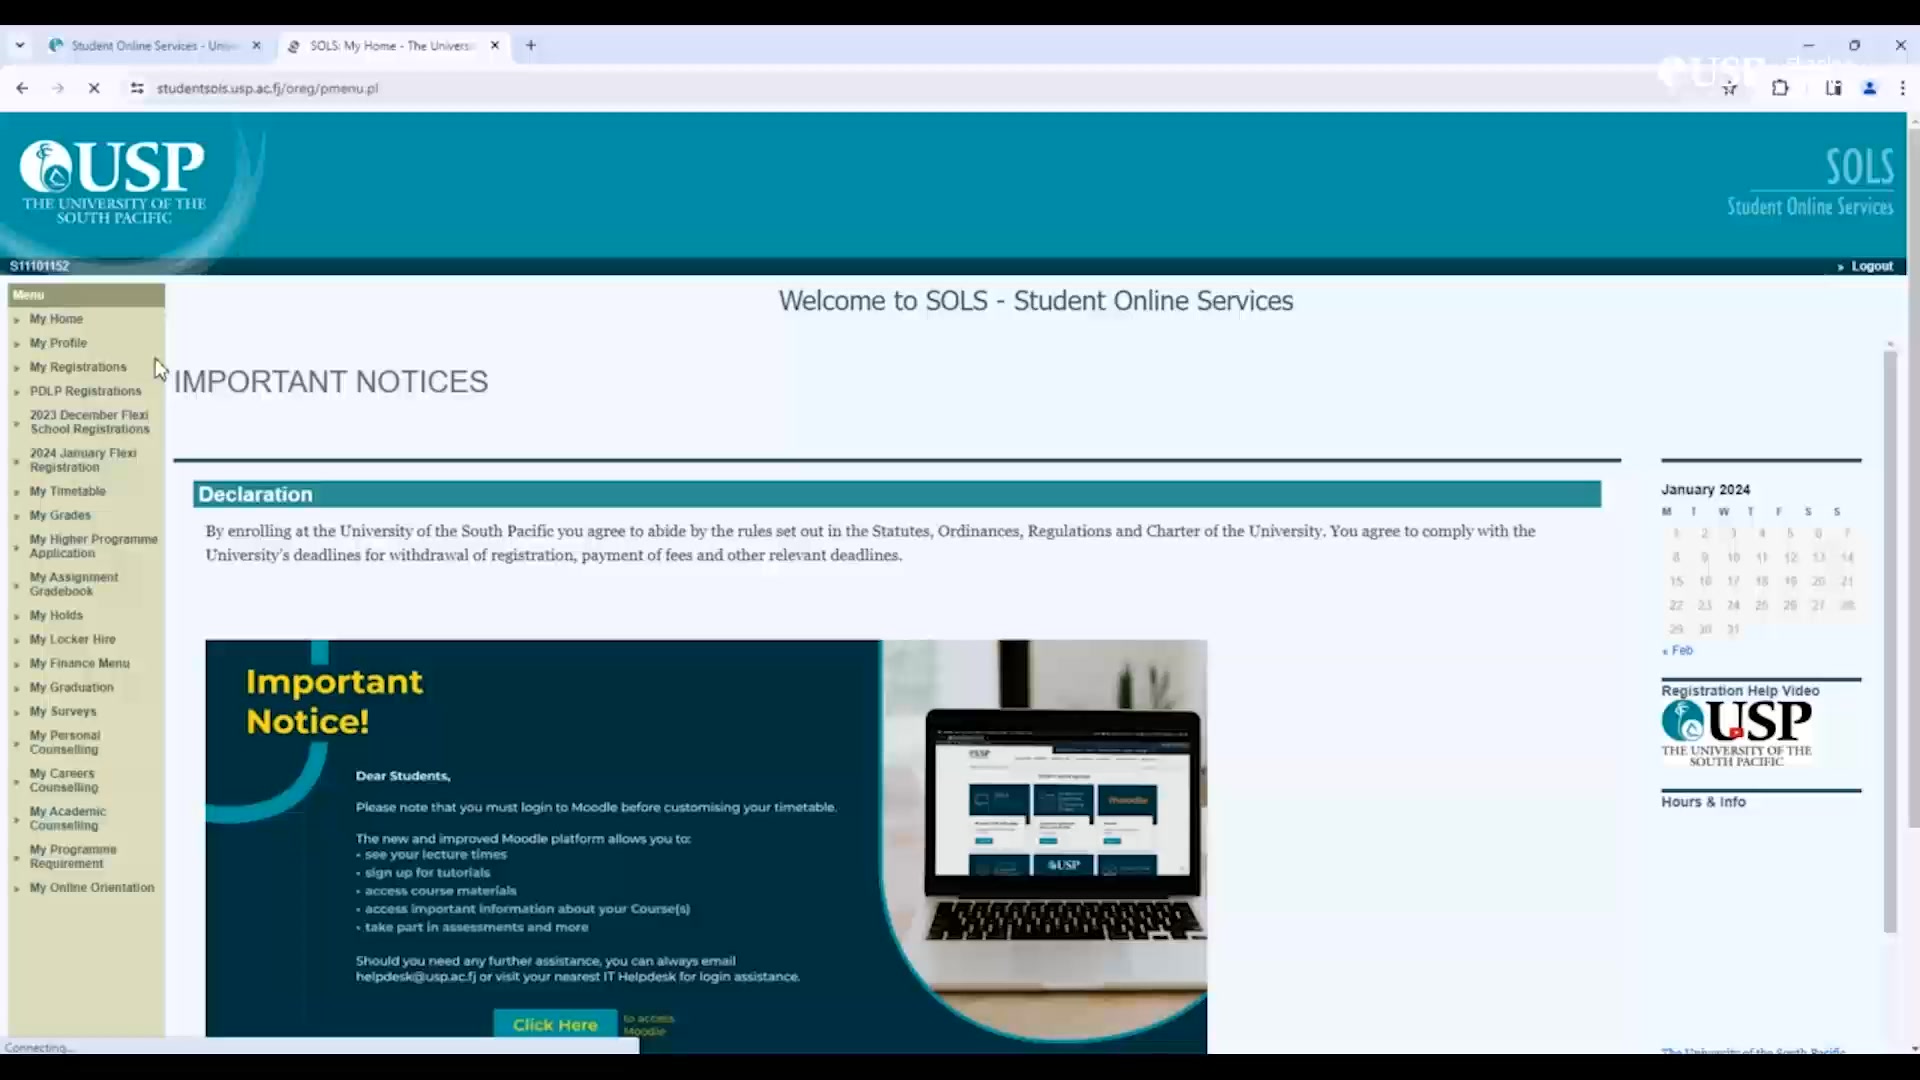The height and width of the screenshot is (1080, 1920).
Task: Open browser extensions puzzle icon
Action: pos(1780,88)
